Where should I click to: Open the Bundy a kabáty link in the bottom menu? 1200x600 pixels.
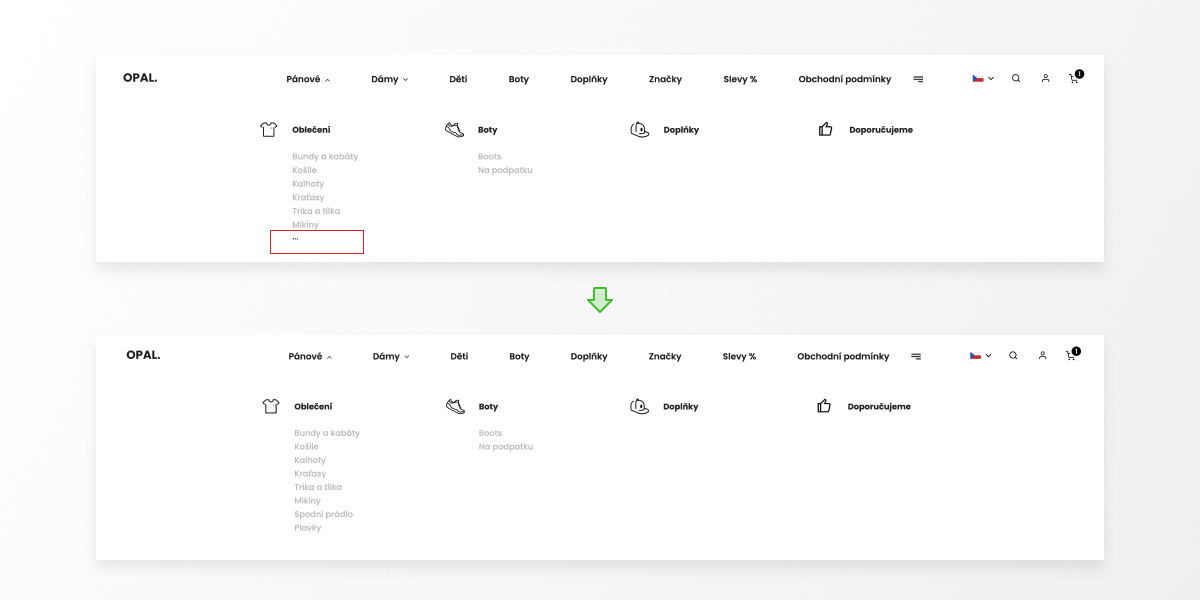327,433
